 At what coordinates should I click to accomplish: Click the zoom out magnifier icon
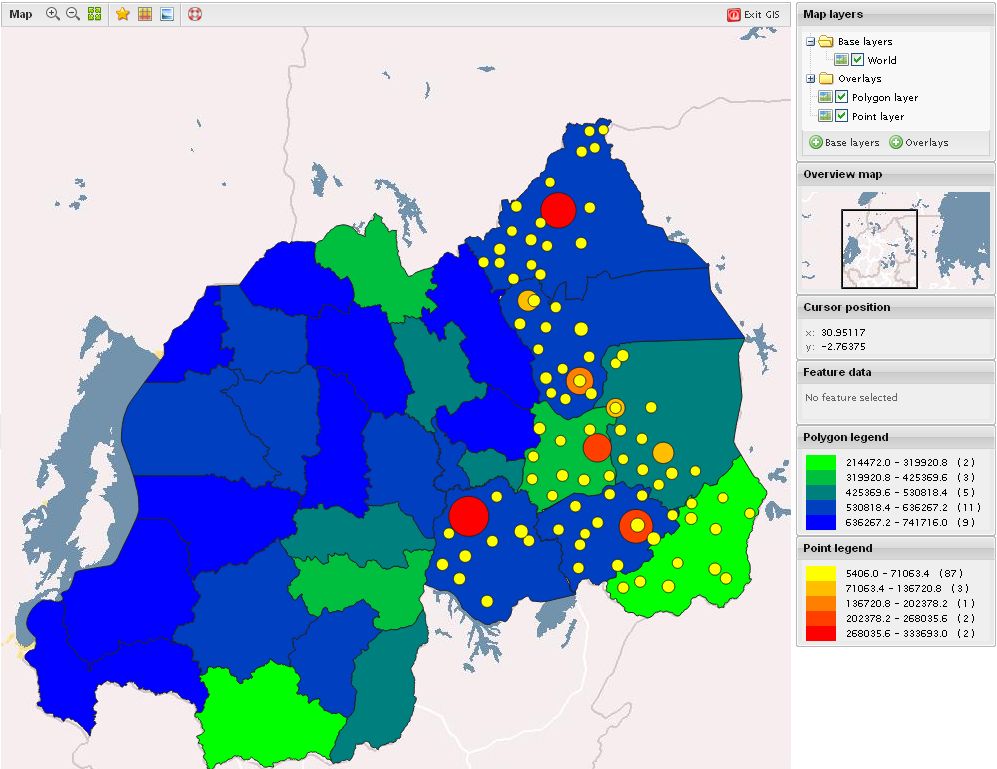(x=73, y=14)
